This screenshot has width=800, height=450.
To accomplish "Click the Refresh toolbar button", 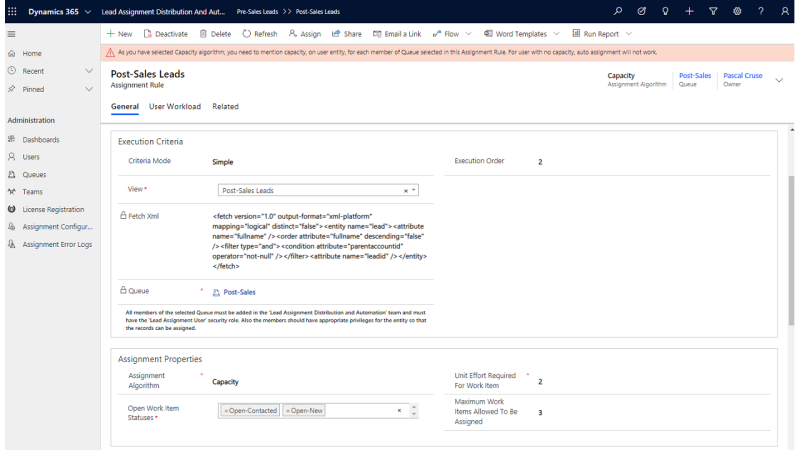I will tap(259, 34).
